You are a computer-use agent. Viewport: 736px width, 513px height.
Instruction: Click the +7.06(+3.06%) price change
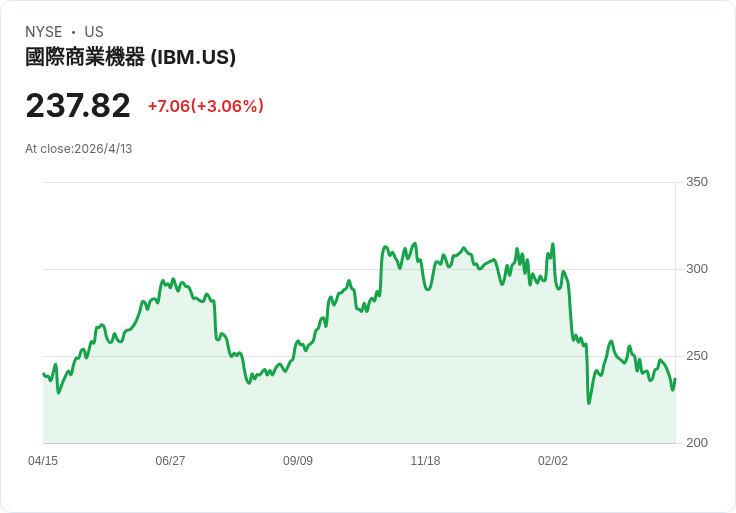pos(205,106)
